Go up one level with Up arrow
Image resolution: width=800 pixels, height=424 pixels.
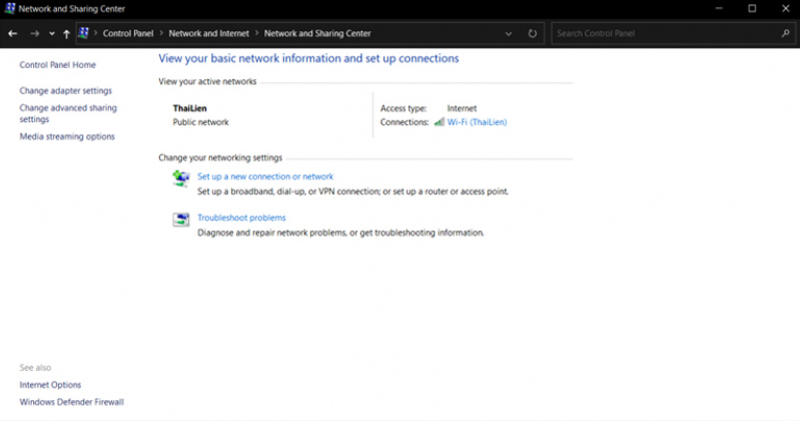66,33
